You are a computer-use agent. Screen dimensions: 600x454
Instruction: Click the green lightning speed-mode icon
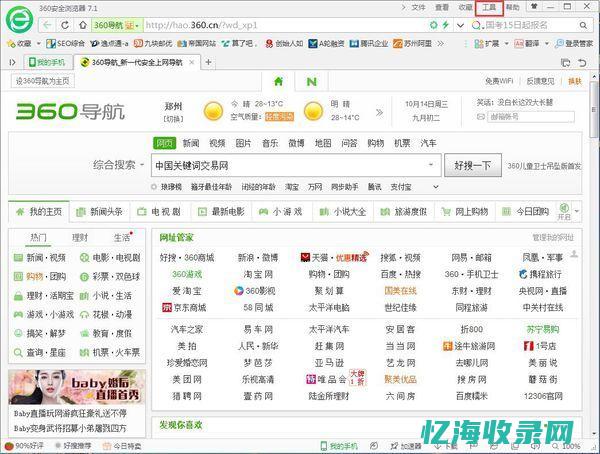pyautogui.click(x=445, y=25)
